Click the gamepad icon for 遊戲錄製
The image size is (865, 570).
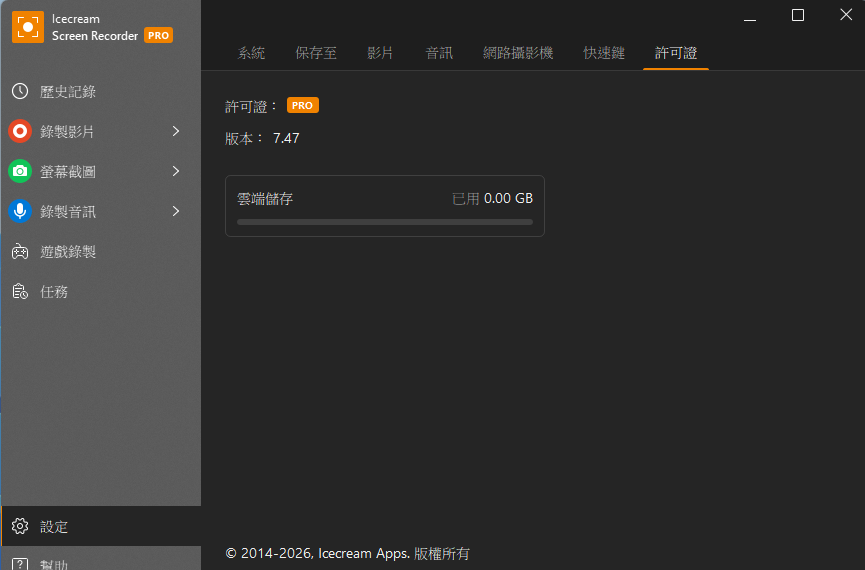point(20,252)
